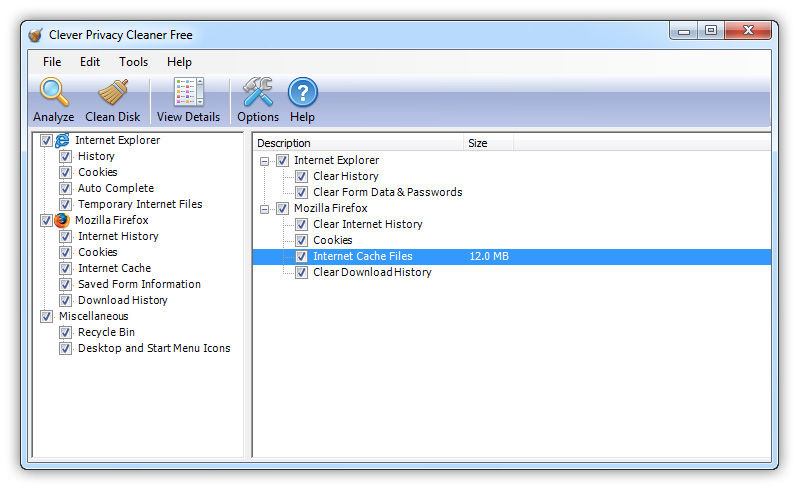Screen dimensions: 799x490
Task: Toggle the Internet Cache checkbox
Action: pyautogui.click(x=65, y=268)
